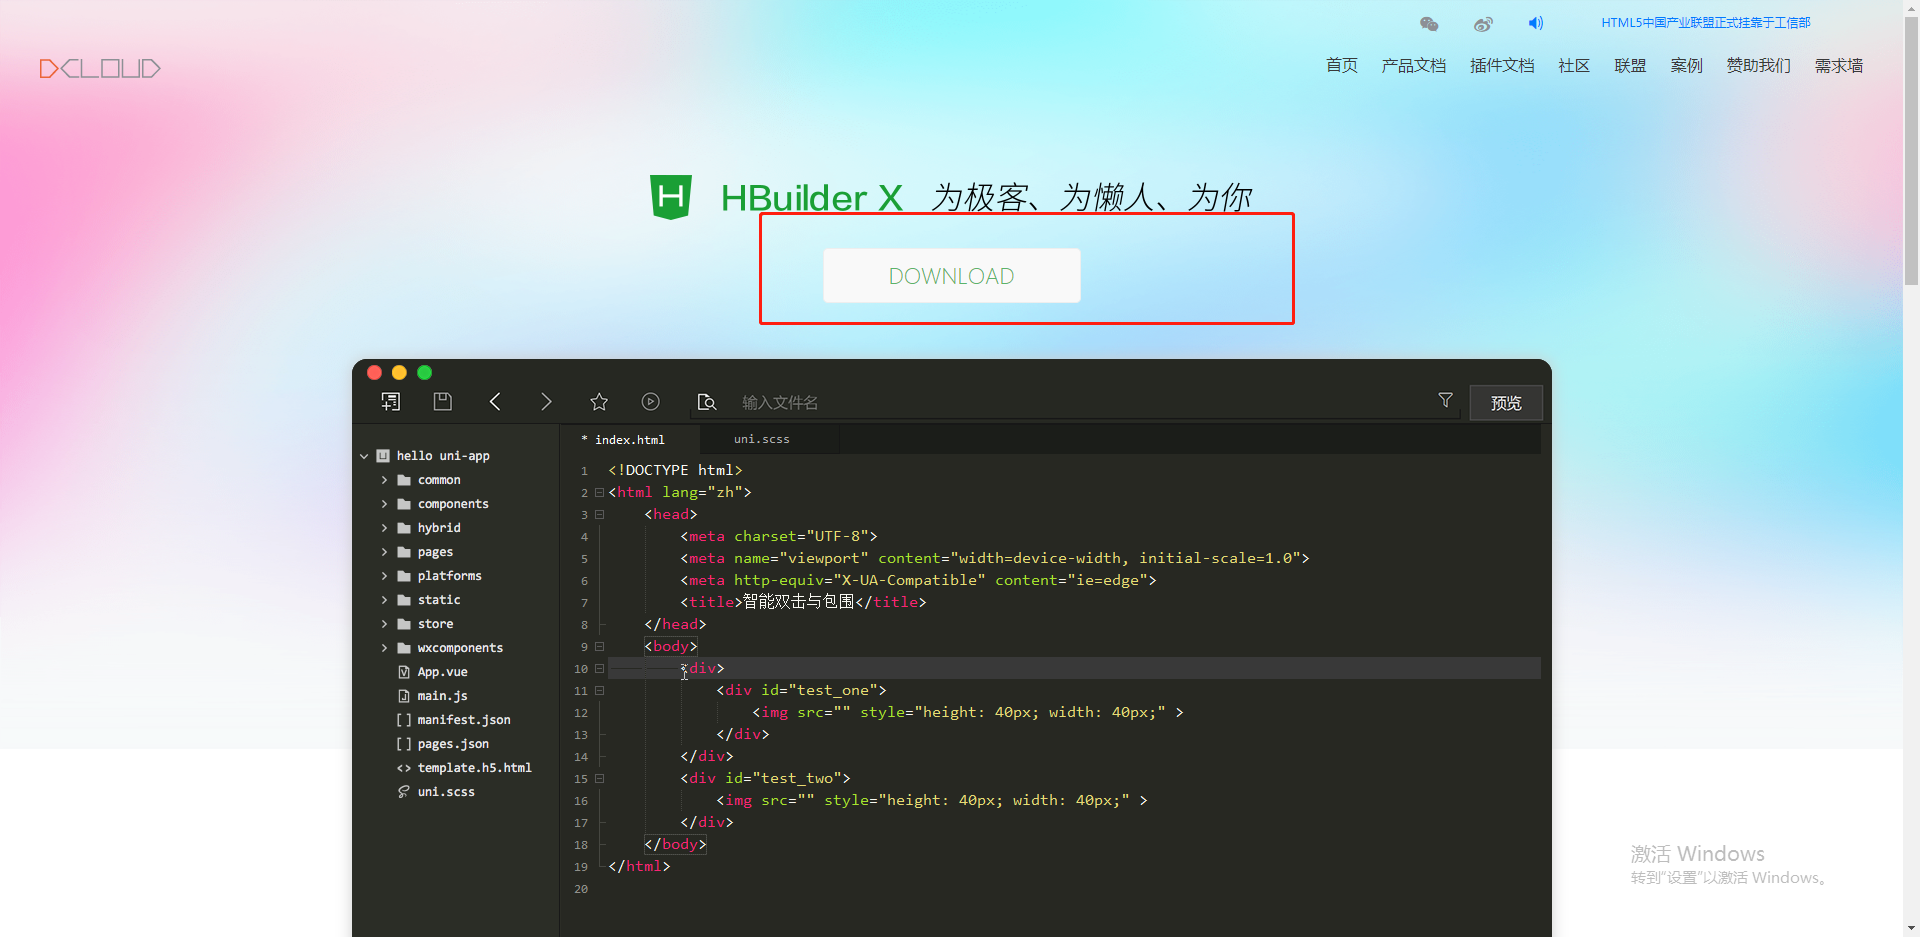The image size is (1920, 937).
Task: Click the DCLOUD logo
Action: [x=99, y=68]
